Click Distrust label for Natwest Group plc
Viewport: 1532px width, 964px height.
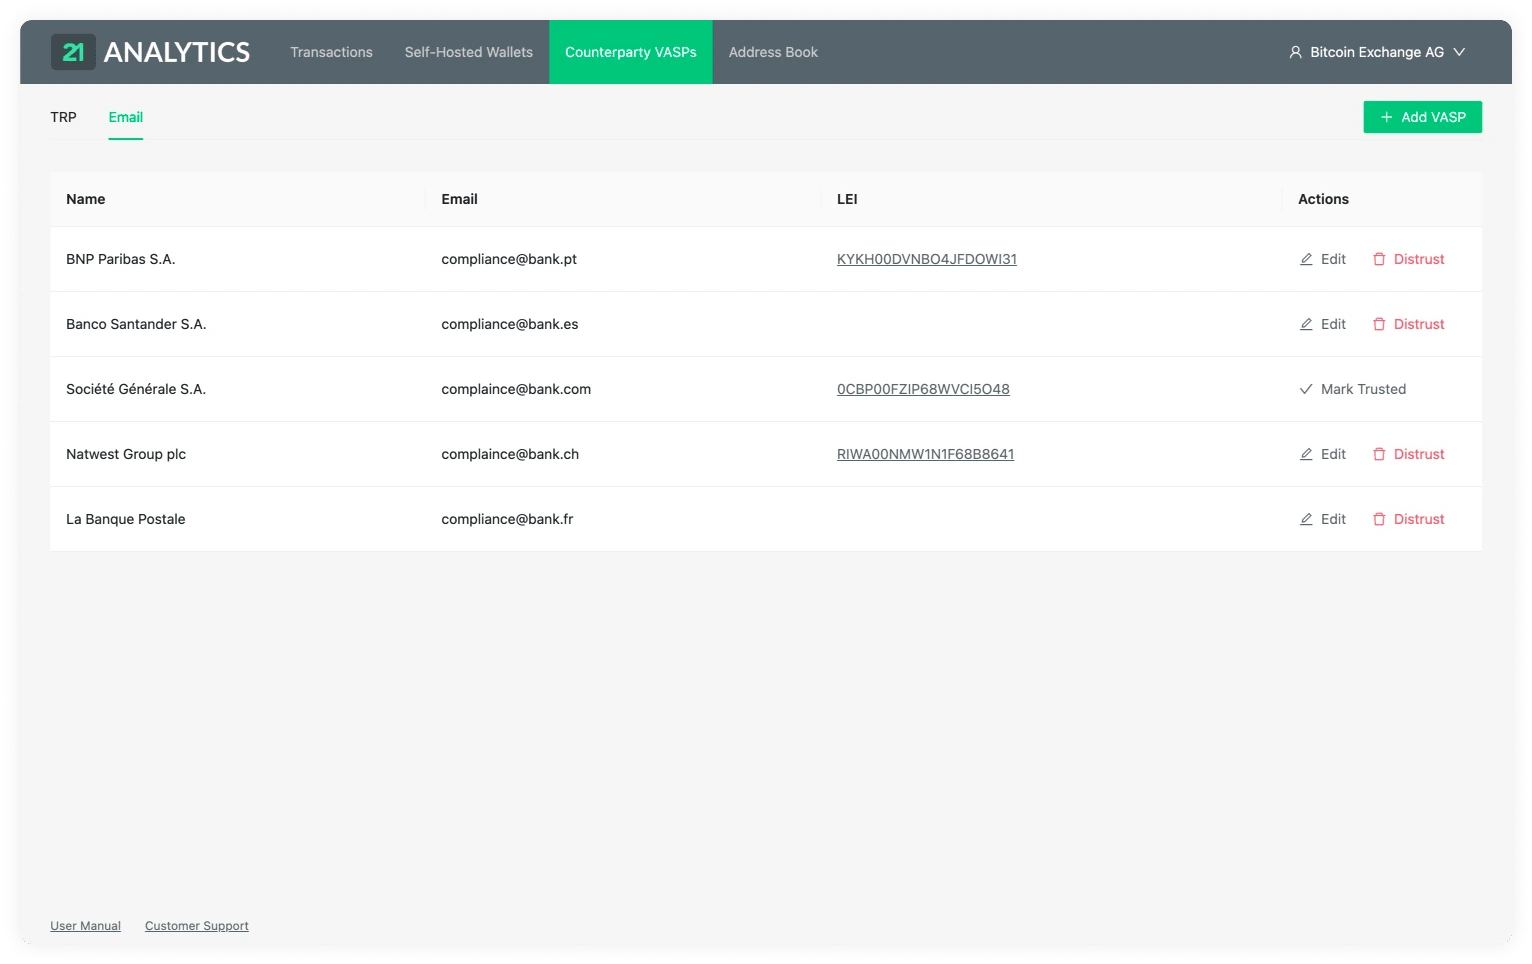[x=1419, y=454]
